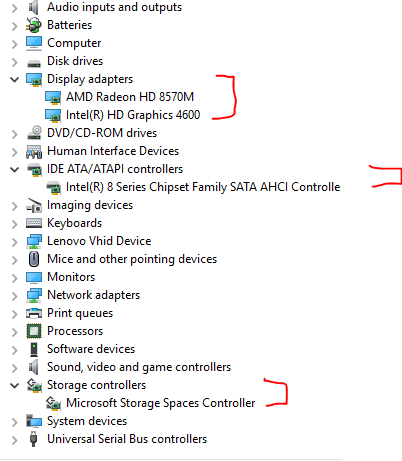Click the Imaging devices camera icon
Screen dimensions: 402x461
coord(34,205)
